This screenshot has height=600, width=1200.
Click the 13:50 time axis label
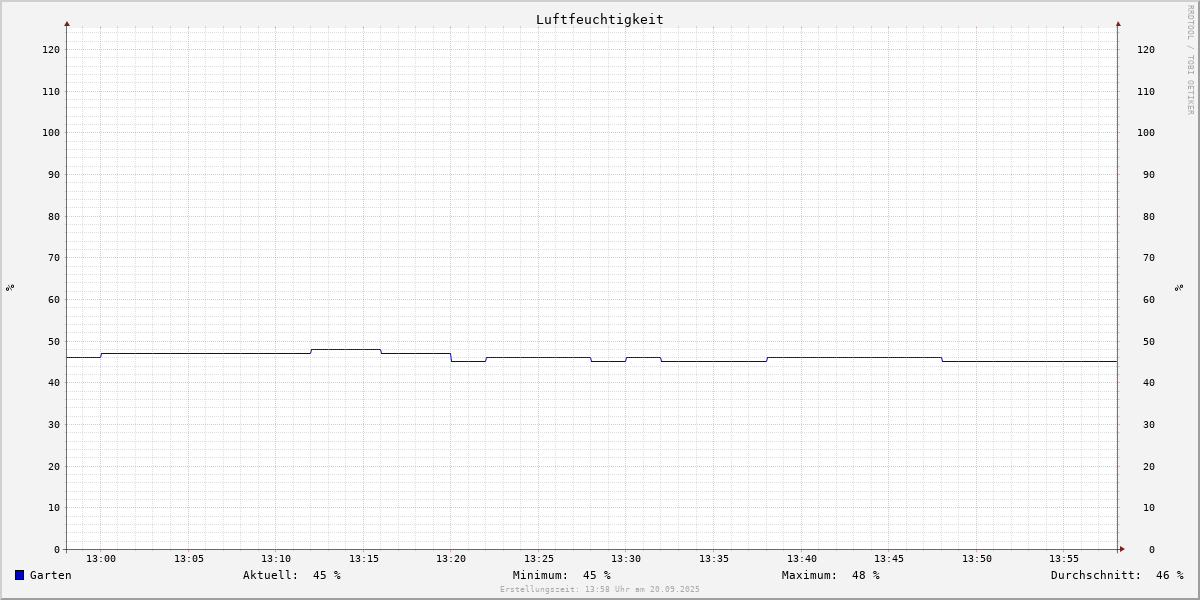tap(977, 558)
